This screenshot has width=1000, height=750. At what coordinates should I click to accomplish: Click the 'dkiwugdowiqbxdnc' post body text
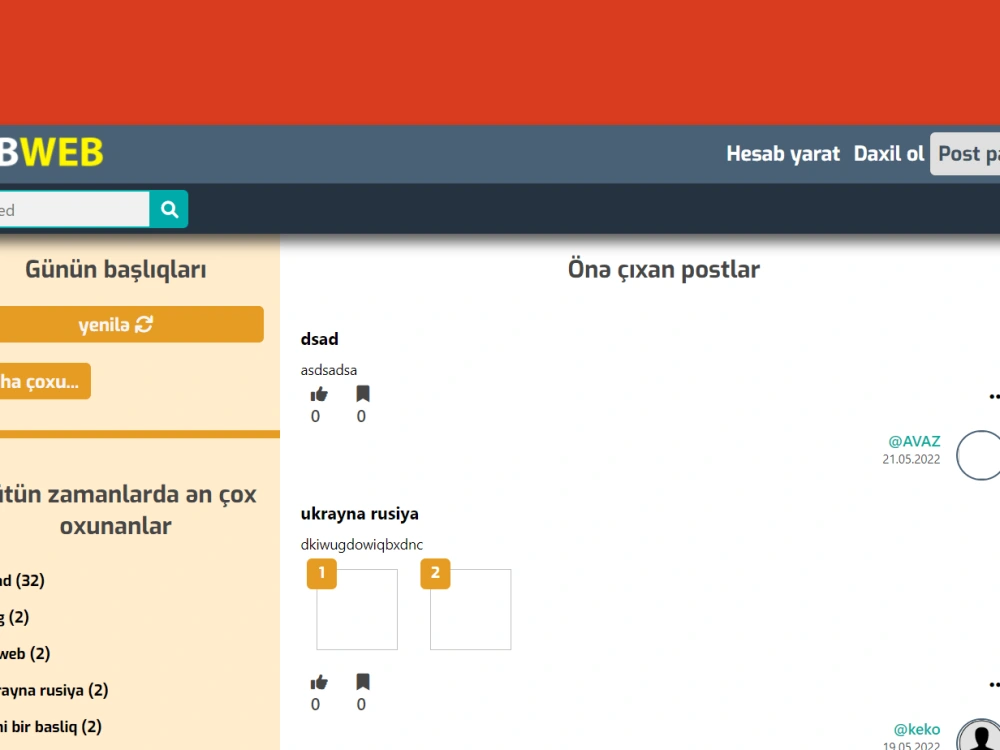(x=362, y=545)
